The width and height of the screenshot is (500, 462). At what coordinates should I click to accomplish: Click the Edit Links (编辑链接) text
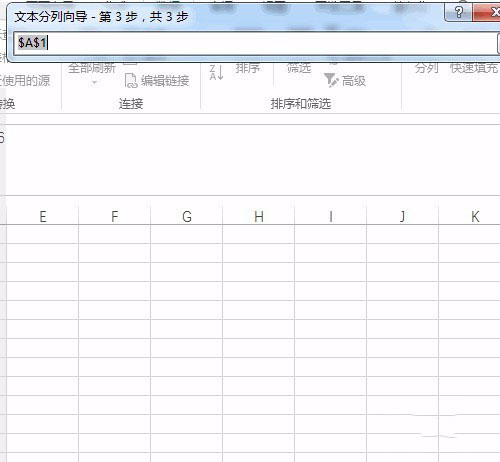point(165,81)
